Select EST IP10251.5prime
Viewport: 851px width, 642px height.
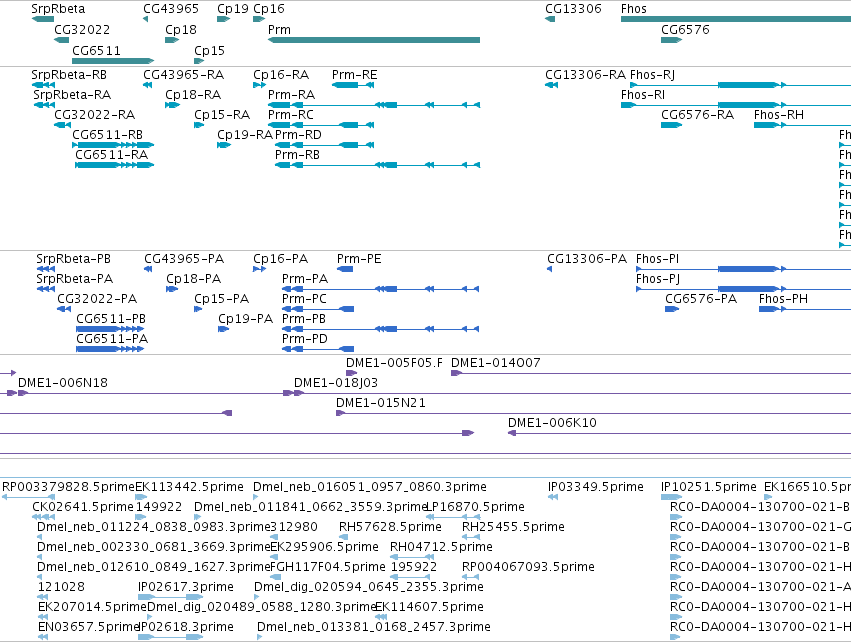point(709,487)
